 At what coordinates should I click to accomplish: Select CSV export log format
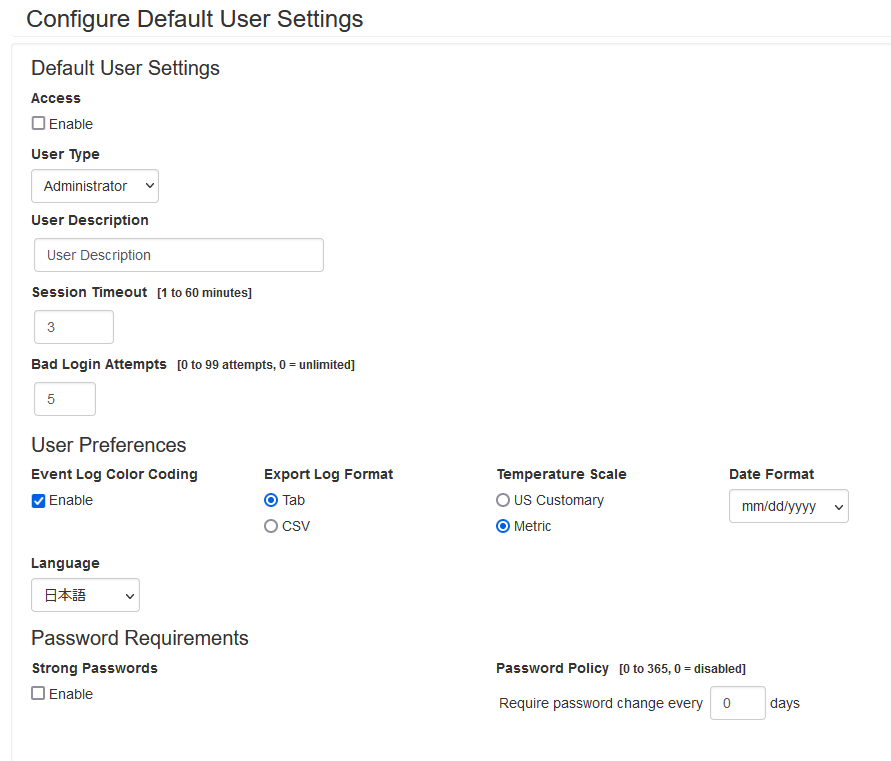click(x=271, y=526)
